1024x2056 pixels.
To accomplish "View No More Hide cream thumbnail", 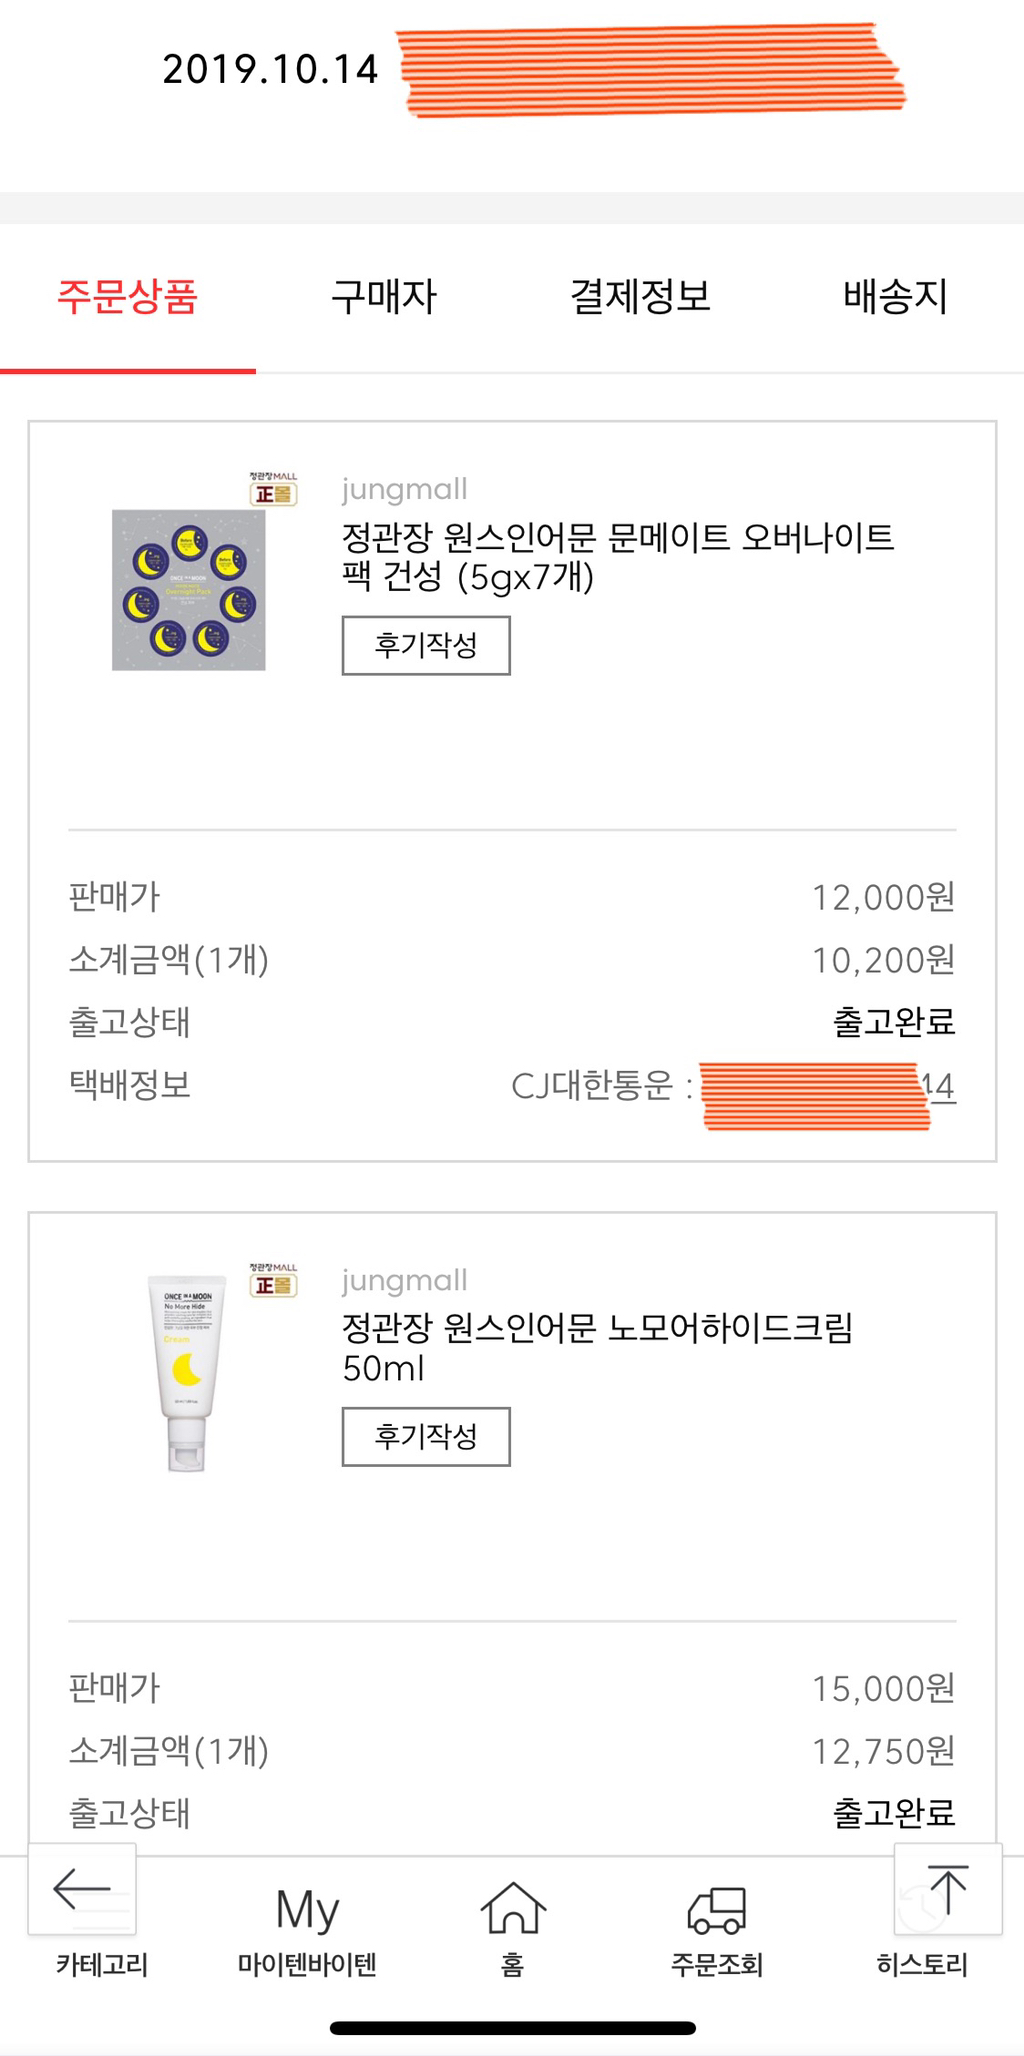I will click(187, 1372).
